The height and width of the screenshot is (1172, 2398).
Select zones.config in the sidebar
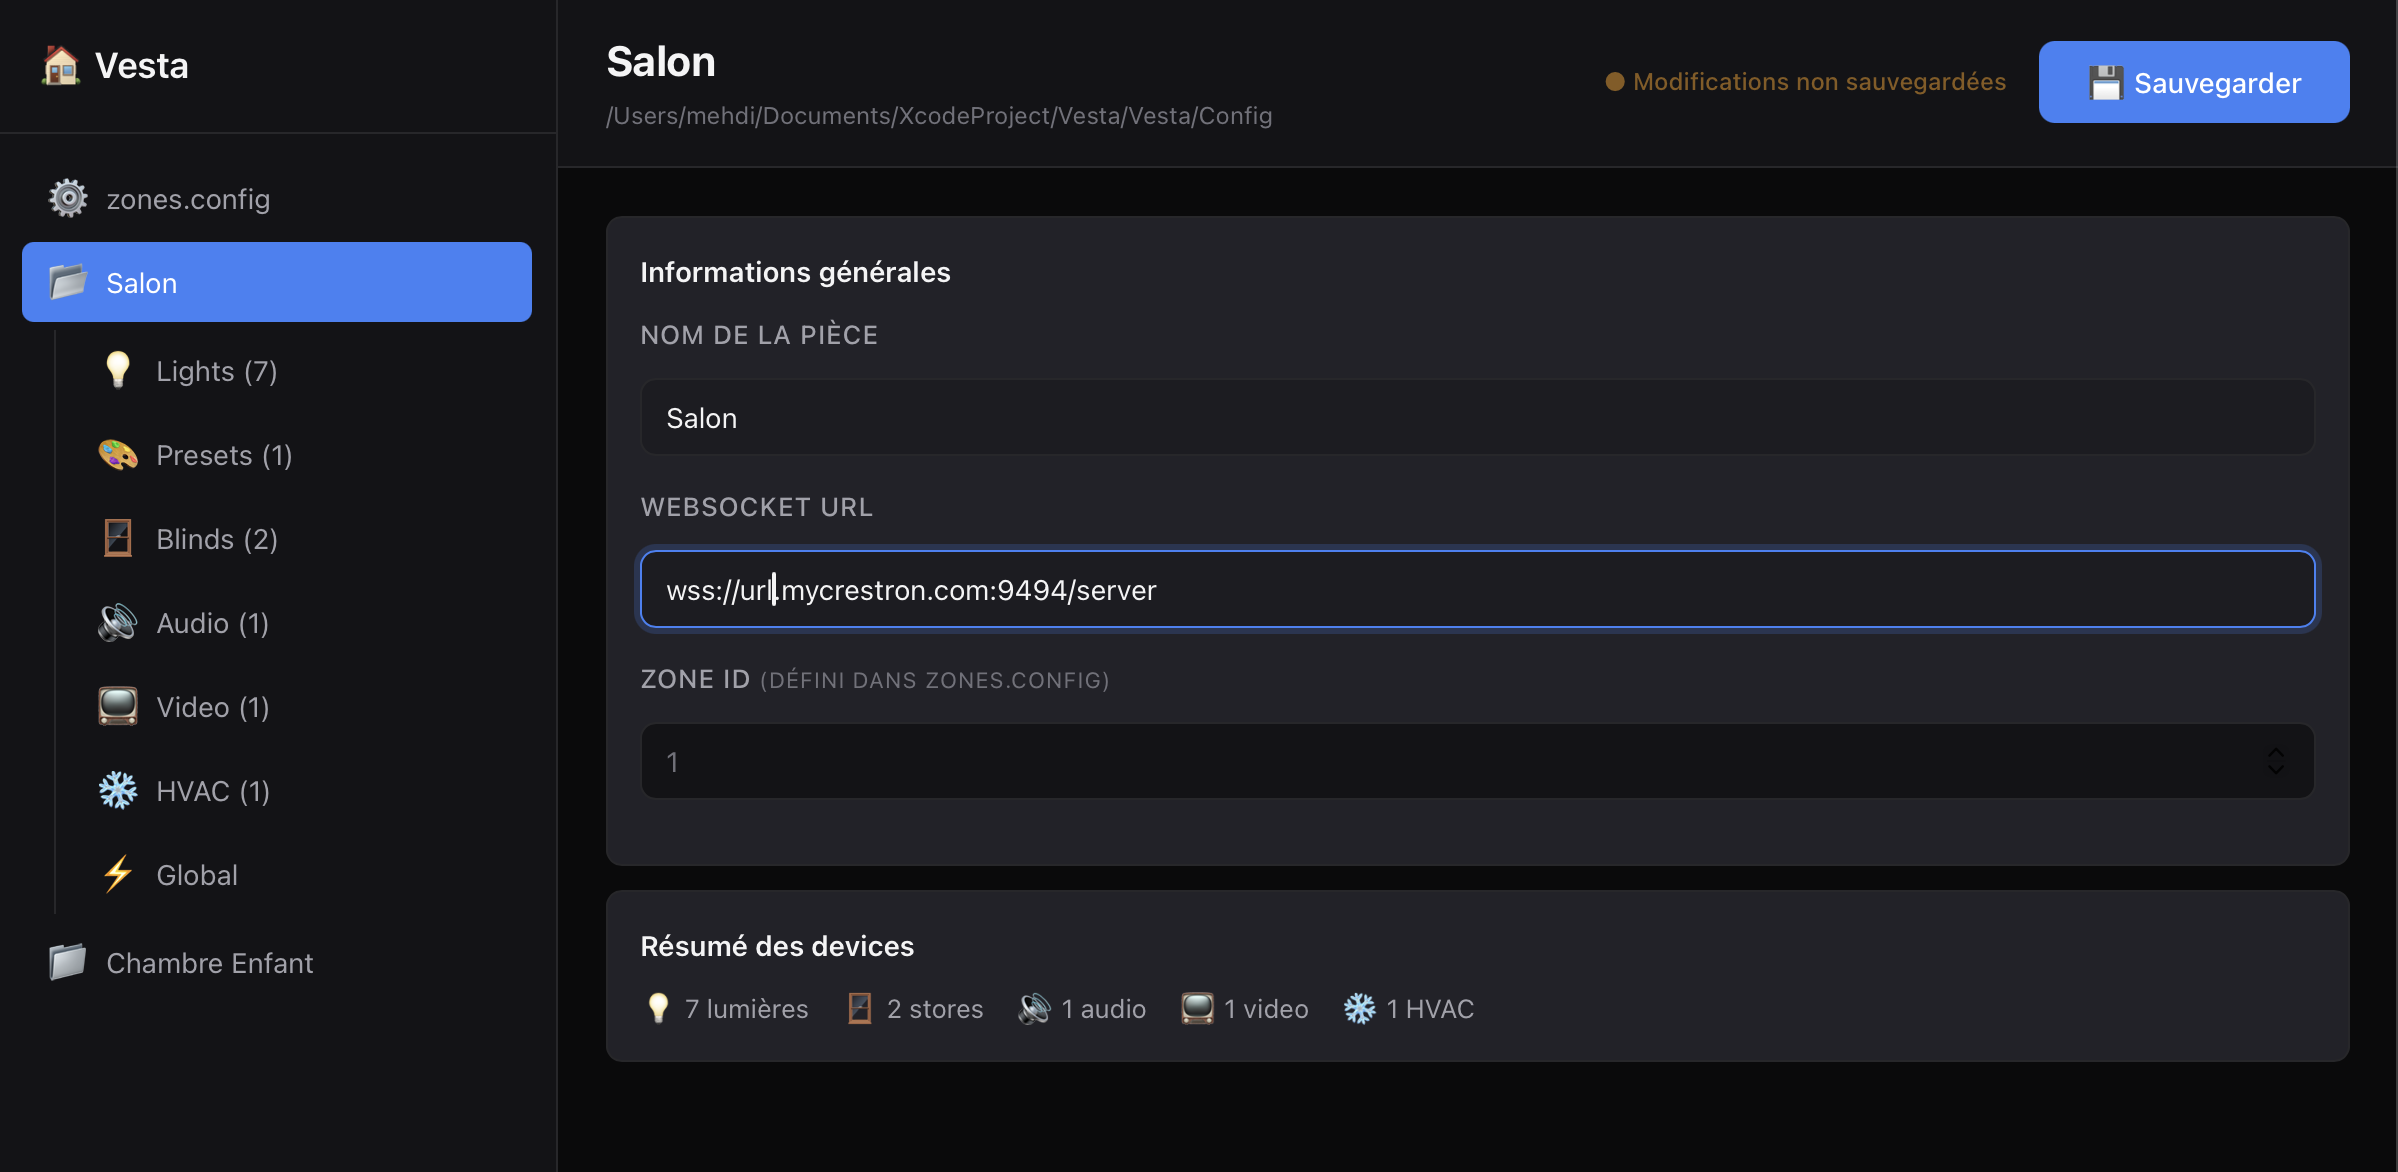click(188, 198)
